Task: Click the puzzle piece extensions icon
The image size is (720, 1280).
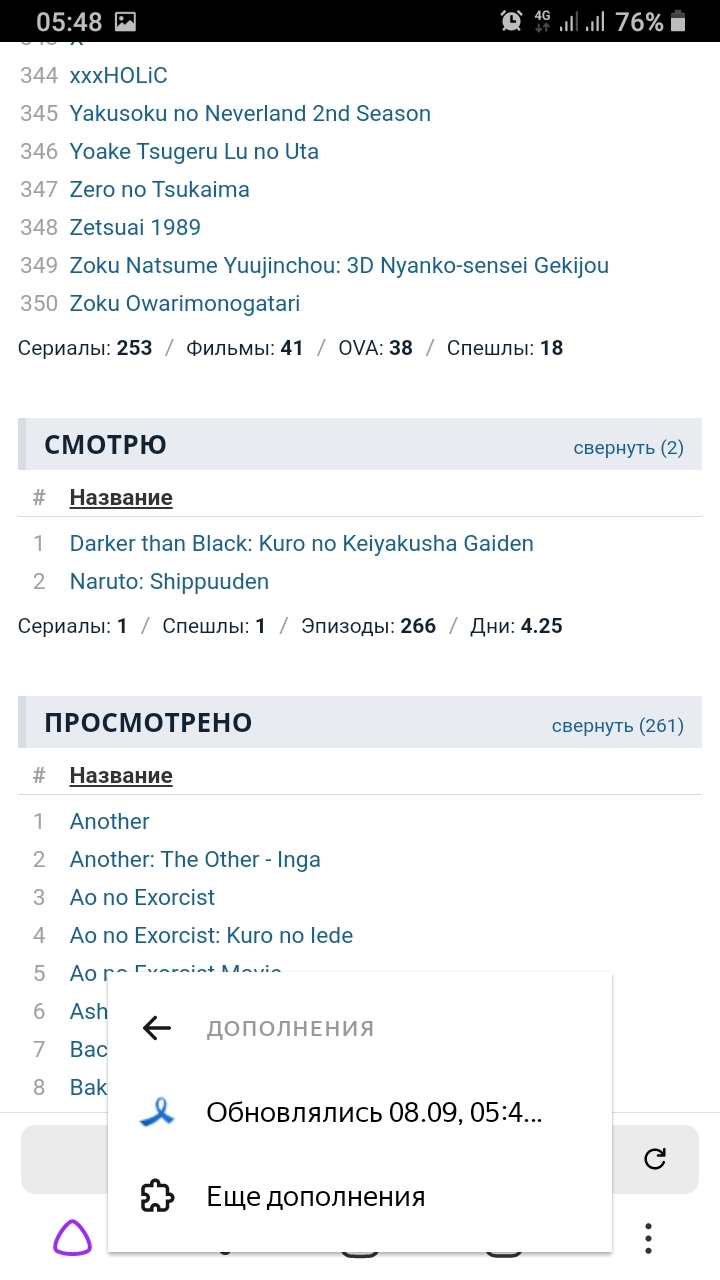Action: pos(157,1196)
